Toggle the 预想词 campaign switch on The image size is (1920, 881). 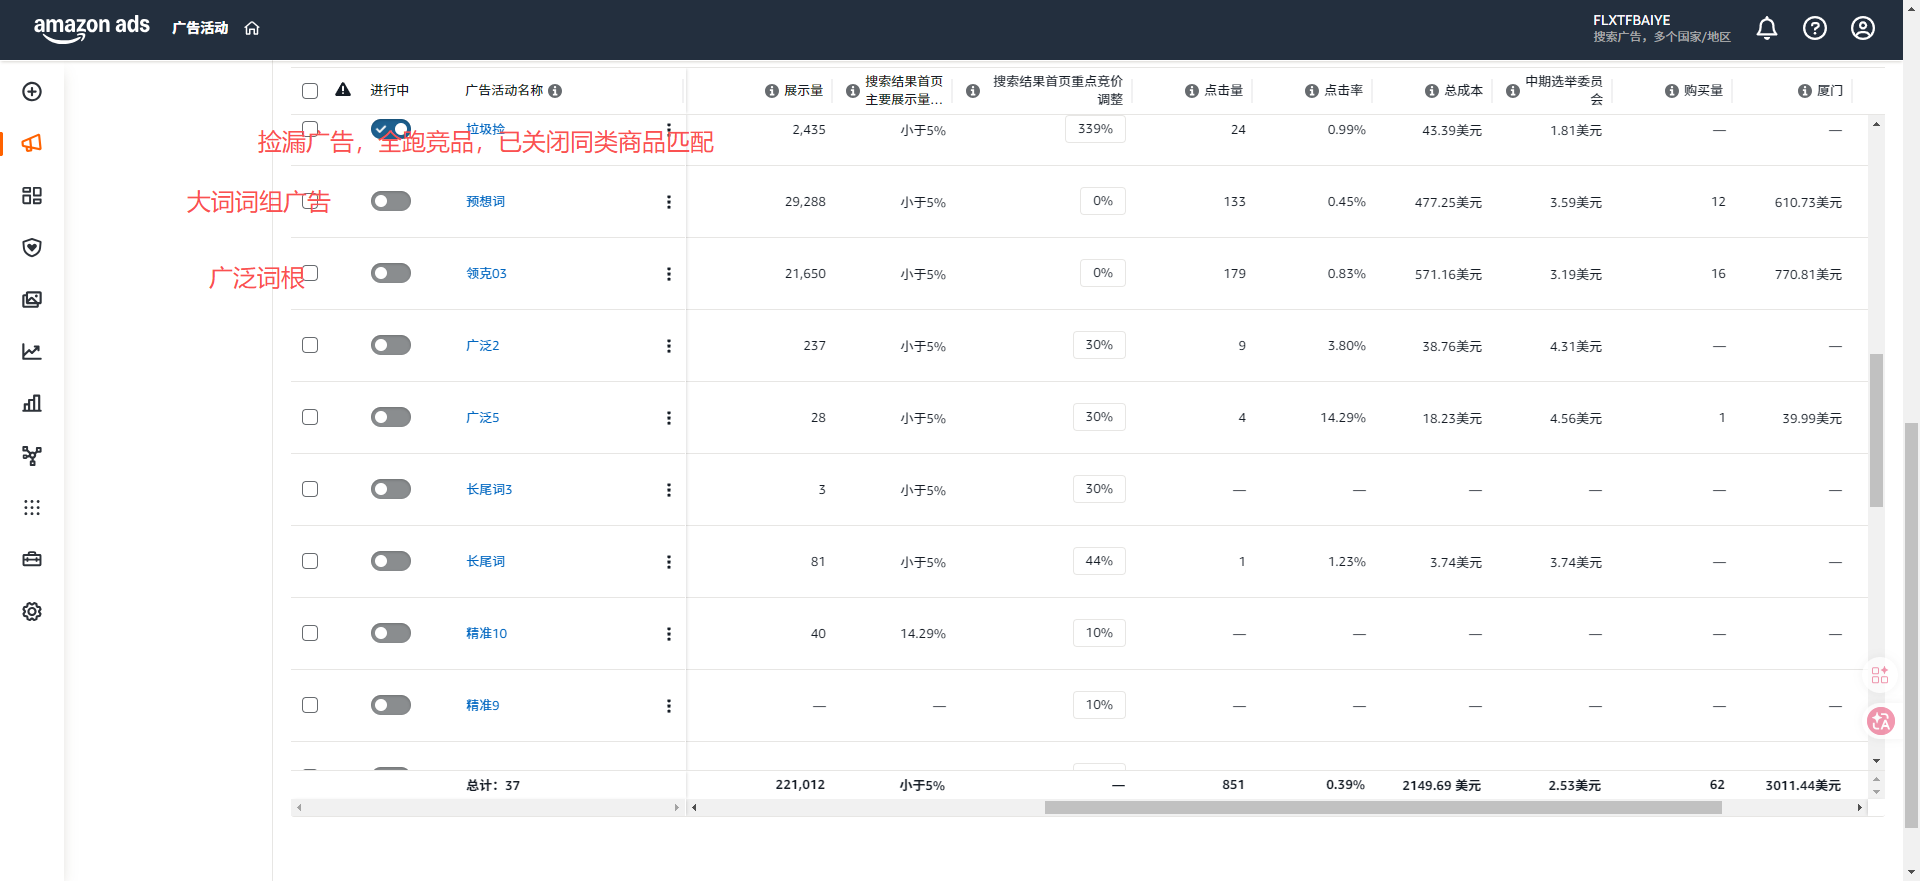(x=391, y=202)
